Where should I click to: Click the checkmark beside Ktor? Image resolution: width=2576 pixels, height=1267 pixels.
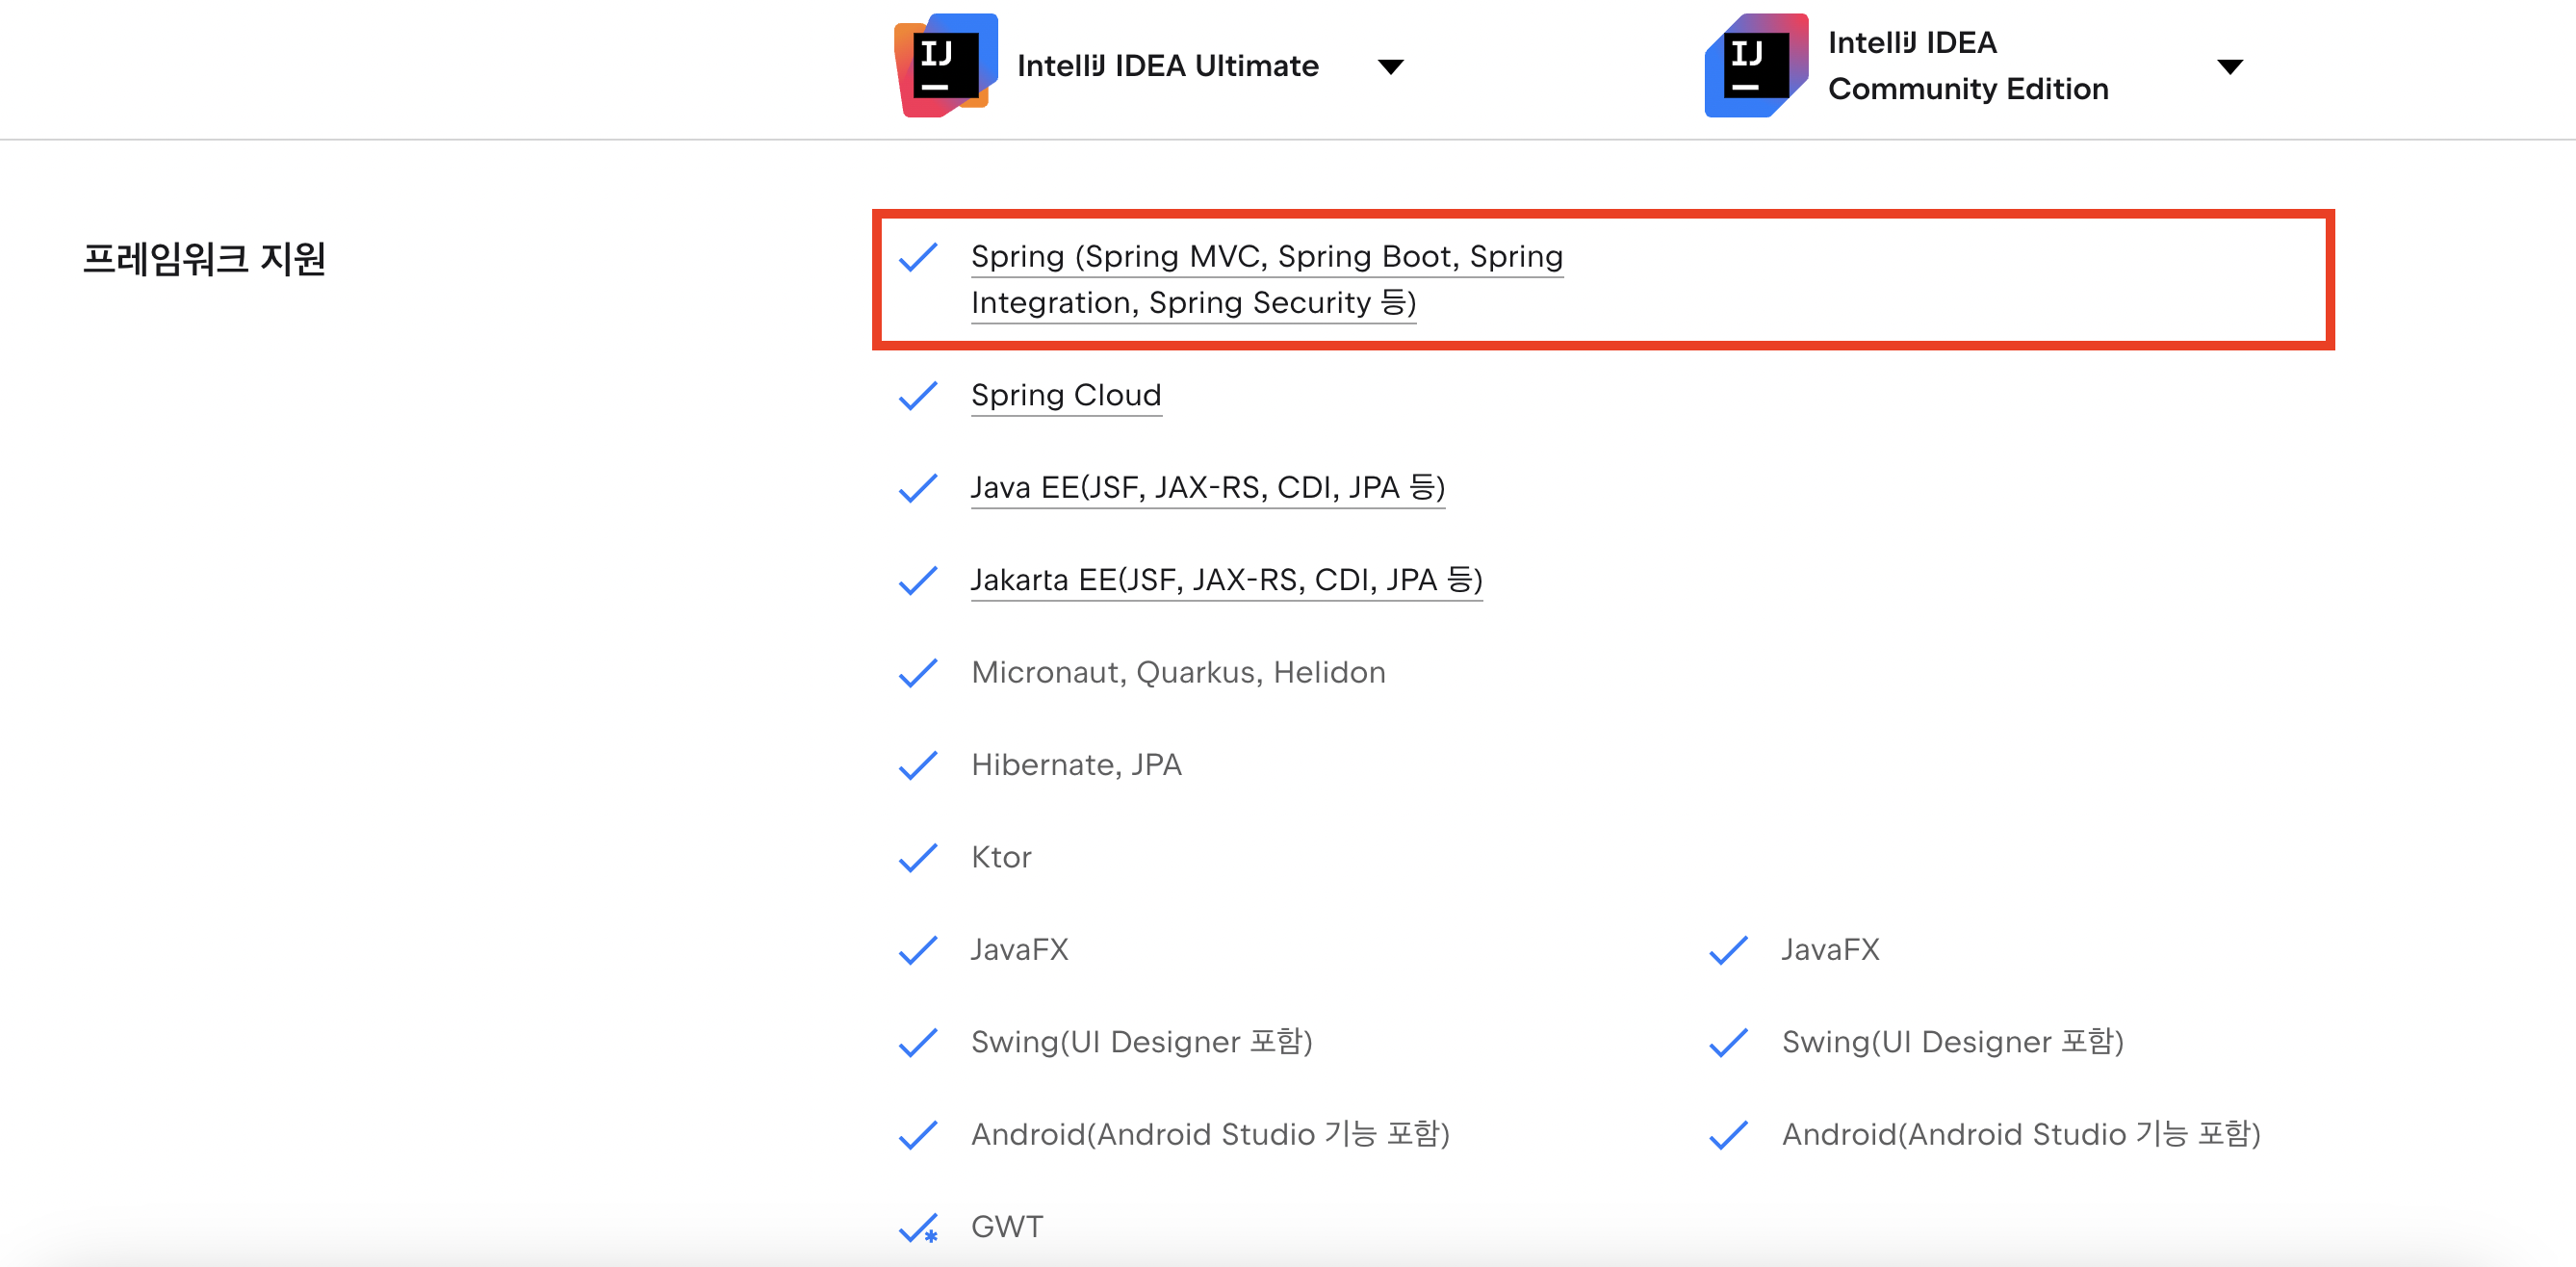pos(918,858)
